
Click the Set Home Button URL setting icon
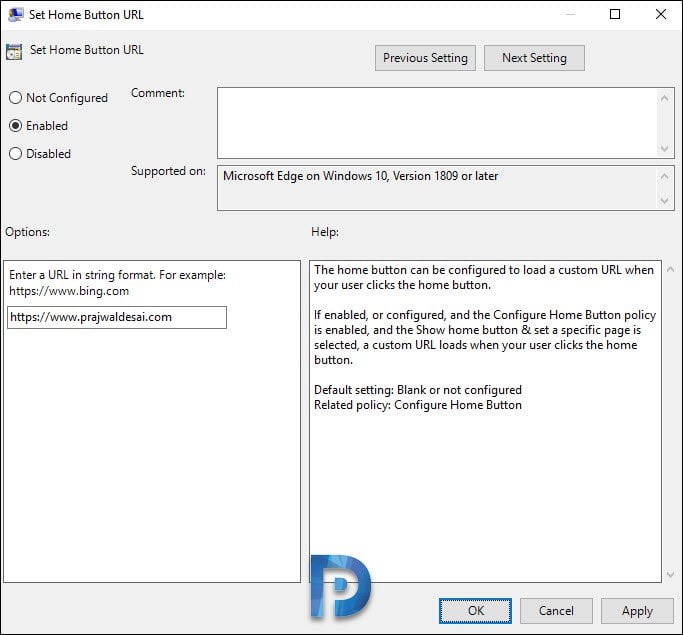(14, 52)
